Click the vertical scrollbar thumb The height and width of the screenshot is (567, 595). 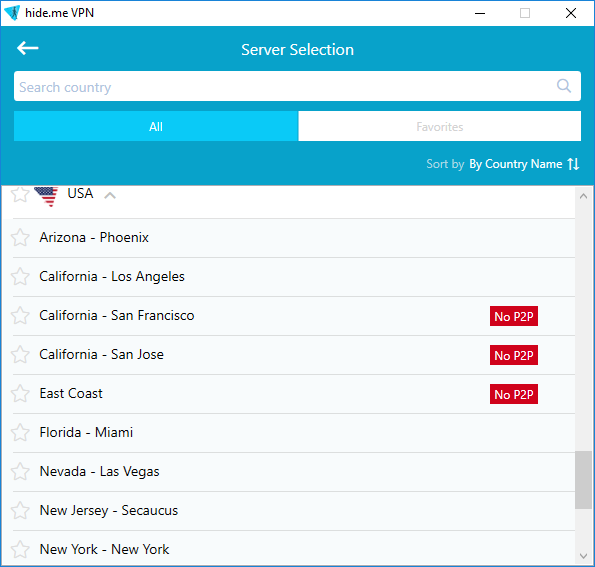[x=584, y=480]
